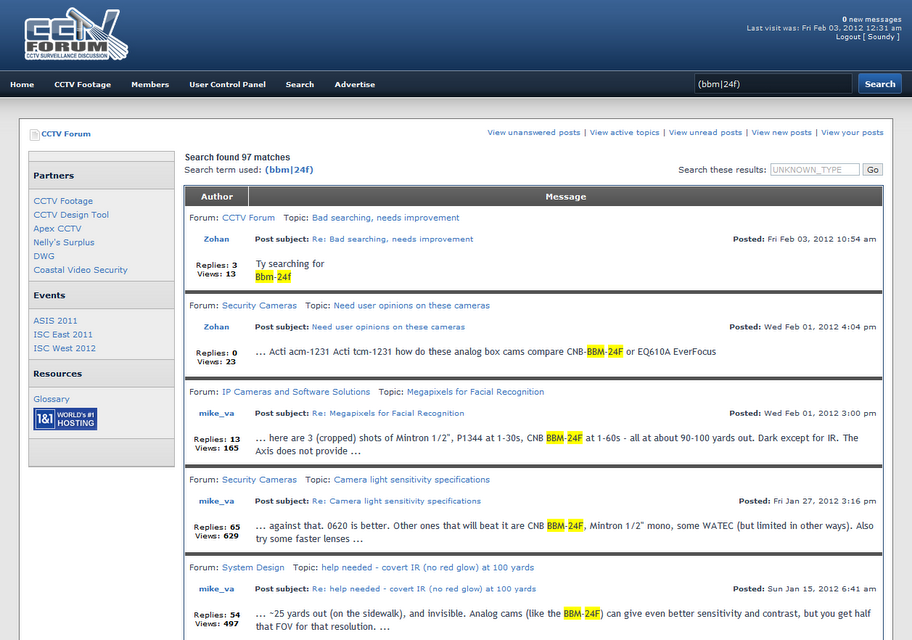912x640 pixels.
Task: Open the Advertise page
Action: click(355, 85)
